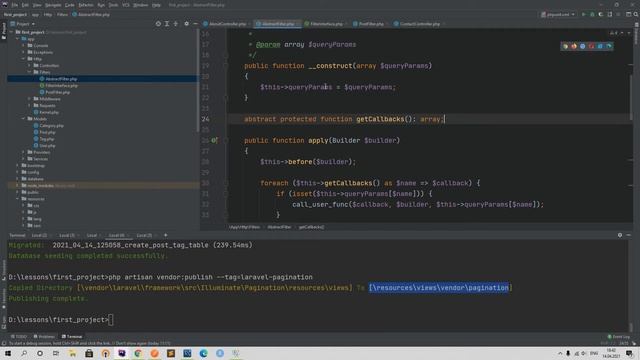Click the AbstractFilter breadcrumb below editor
The image size is (640, 360).
[279, 227]
